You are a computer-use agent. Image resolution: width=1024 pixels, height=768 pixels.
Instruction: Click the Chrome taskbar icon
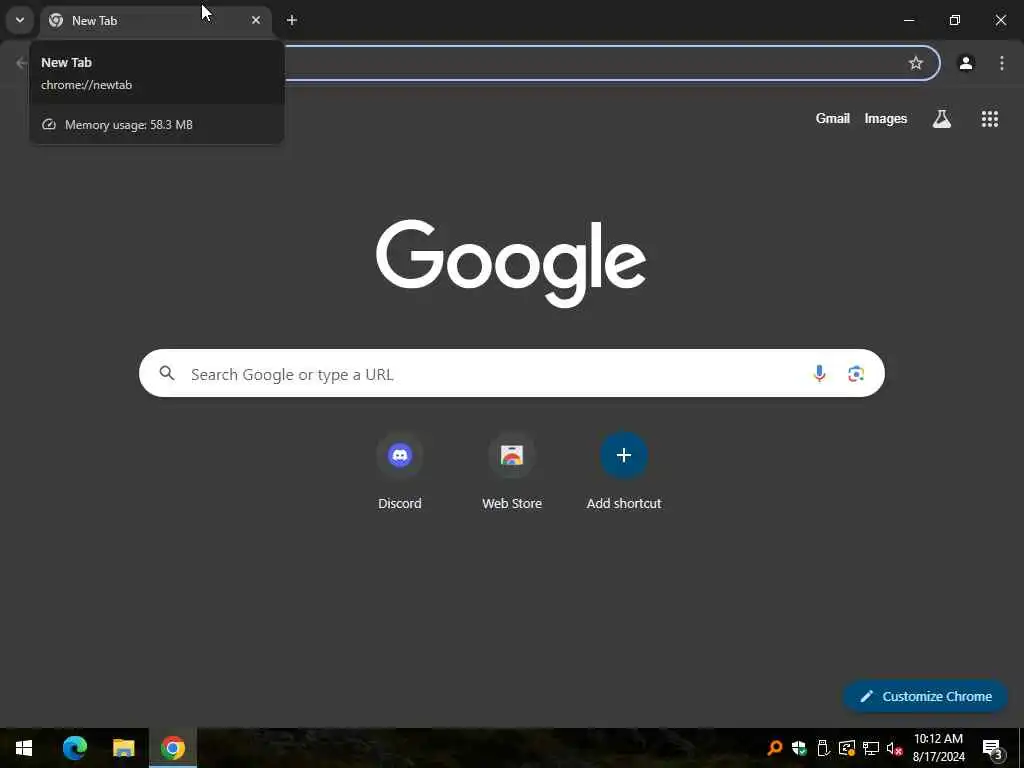(173, 748)
